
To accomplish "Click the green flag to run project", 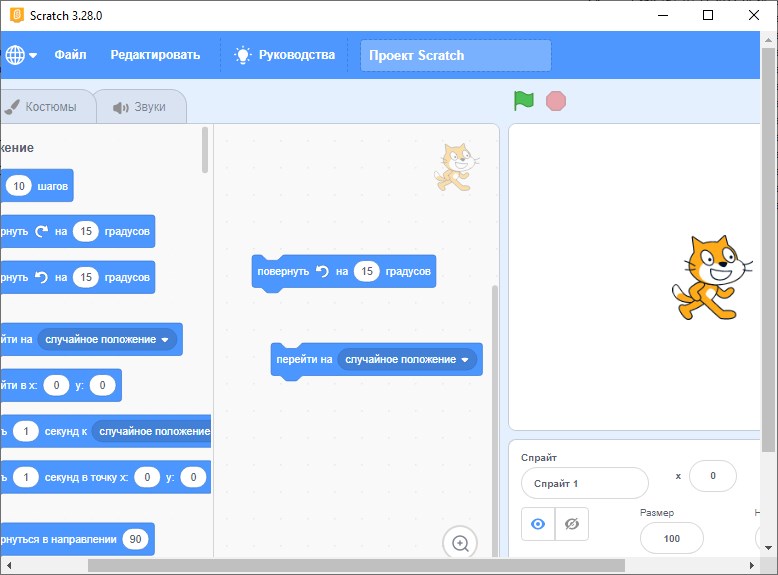I will 523,101.
